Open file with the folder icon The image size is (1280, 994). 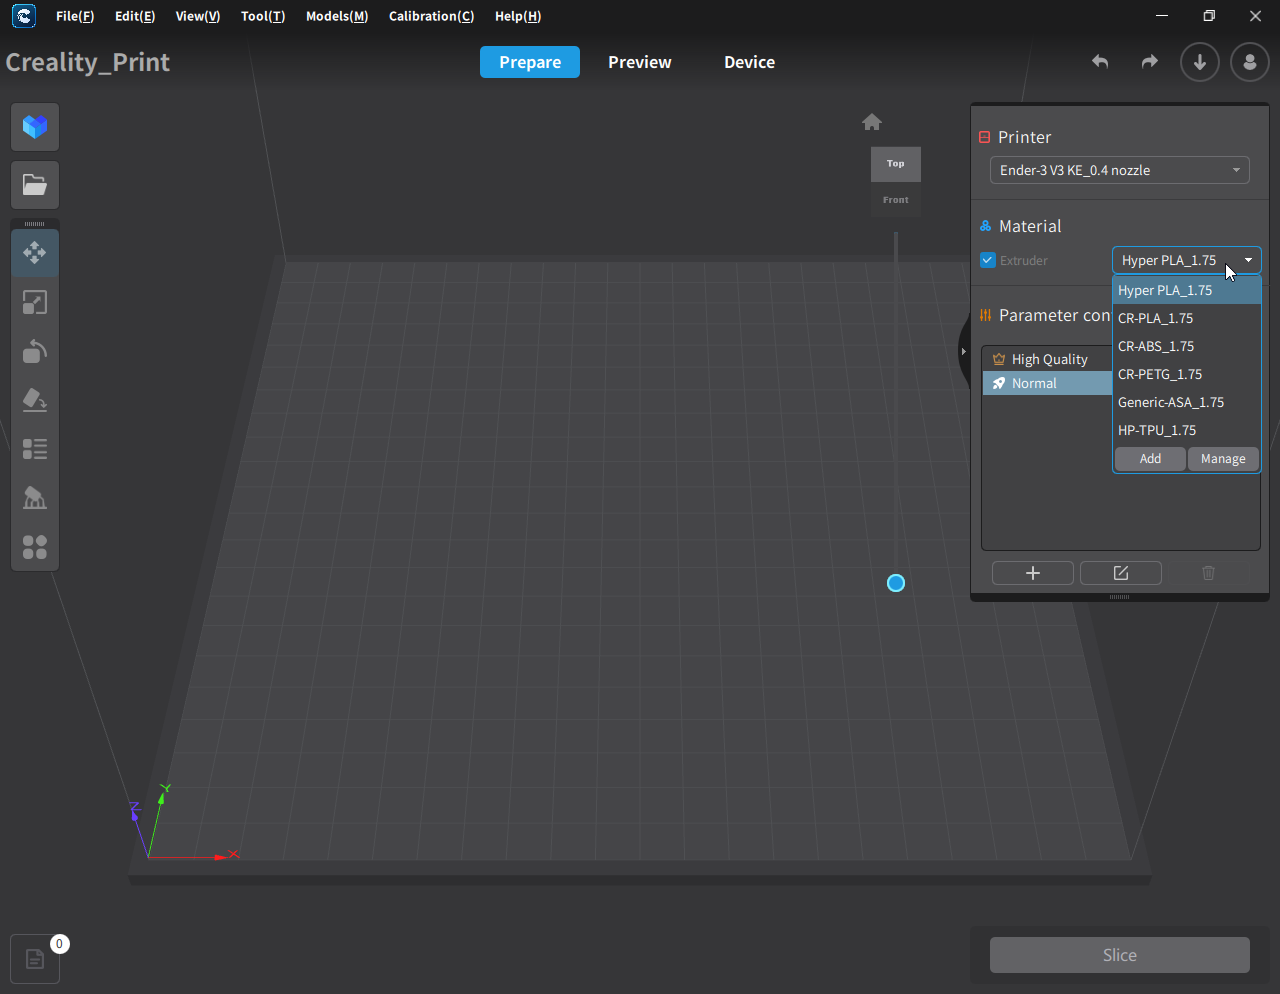pyautogui.click(x=35, y=185)
